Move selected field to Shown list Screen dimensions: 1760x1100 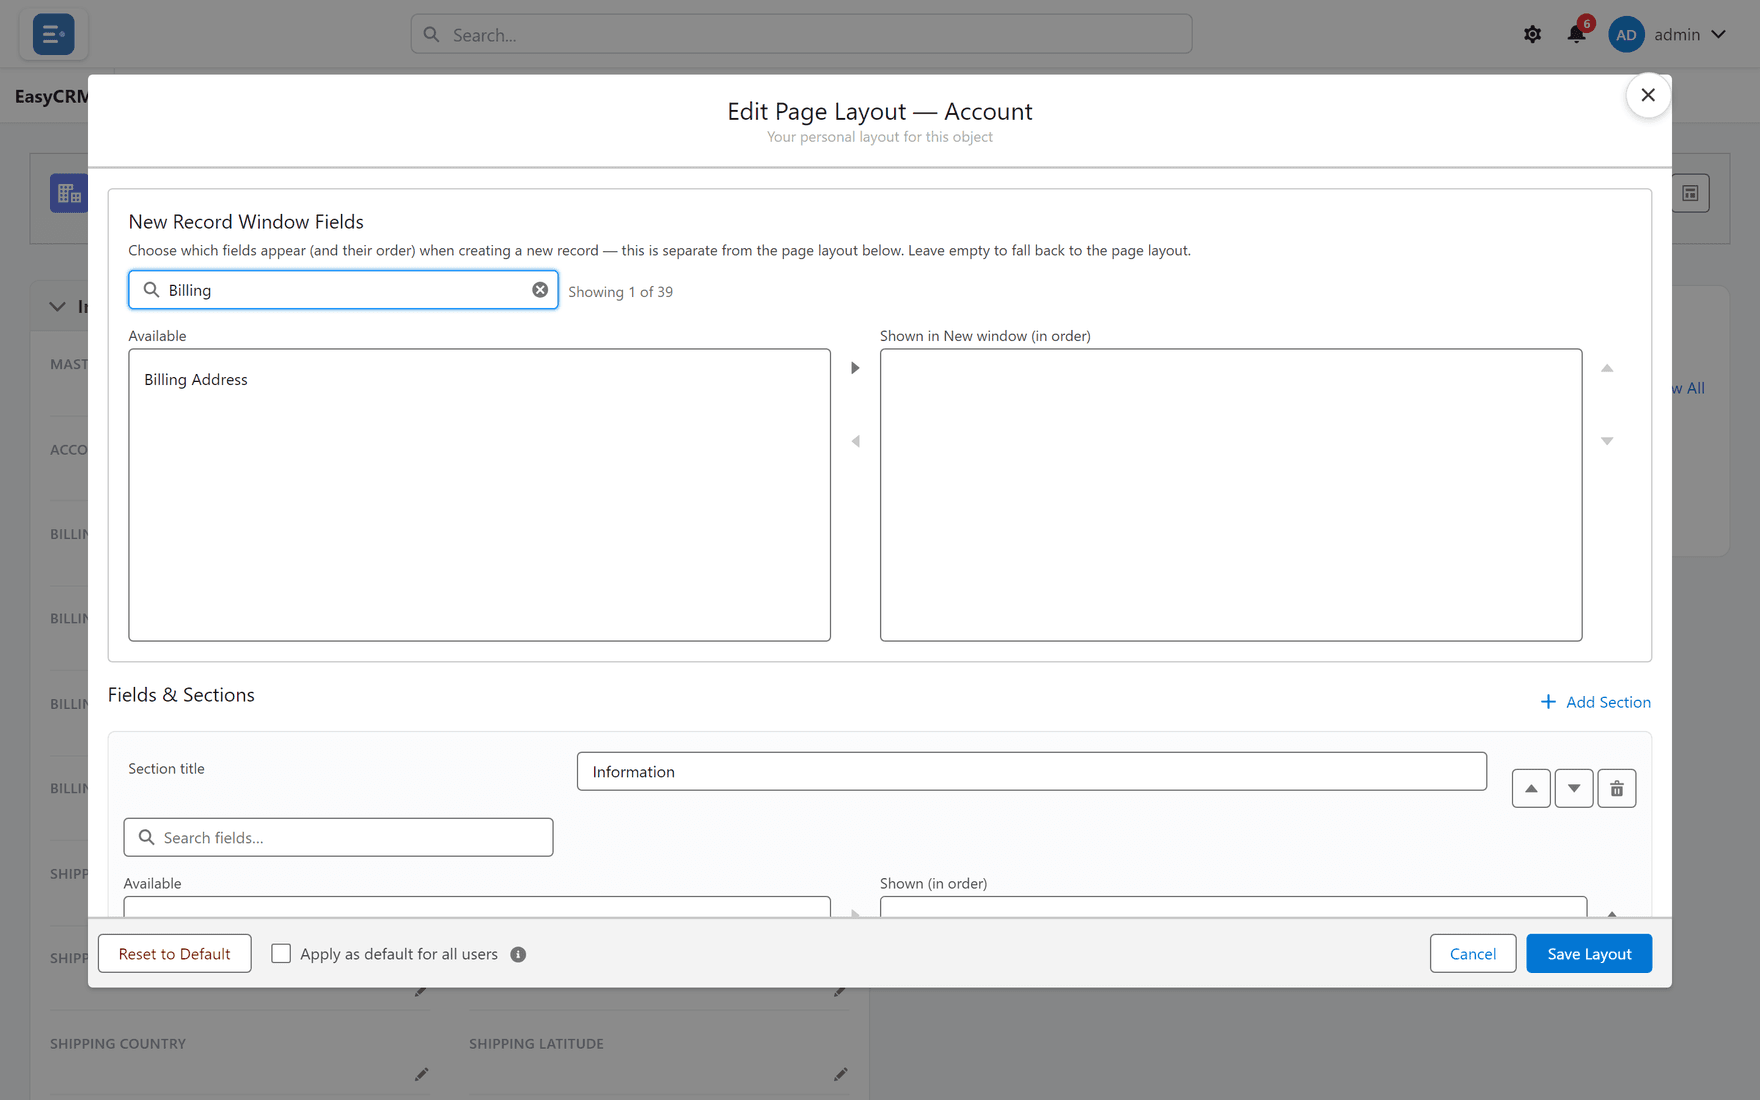point(855,368)
